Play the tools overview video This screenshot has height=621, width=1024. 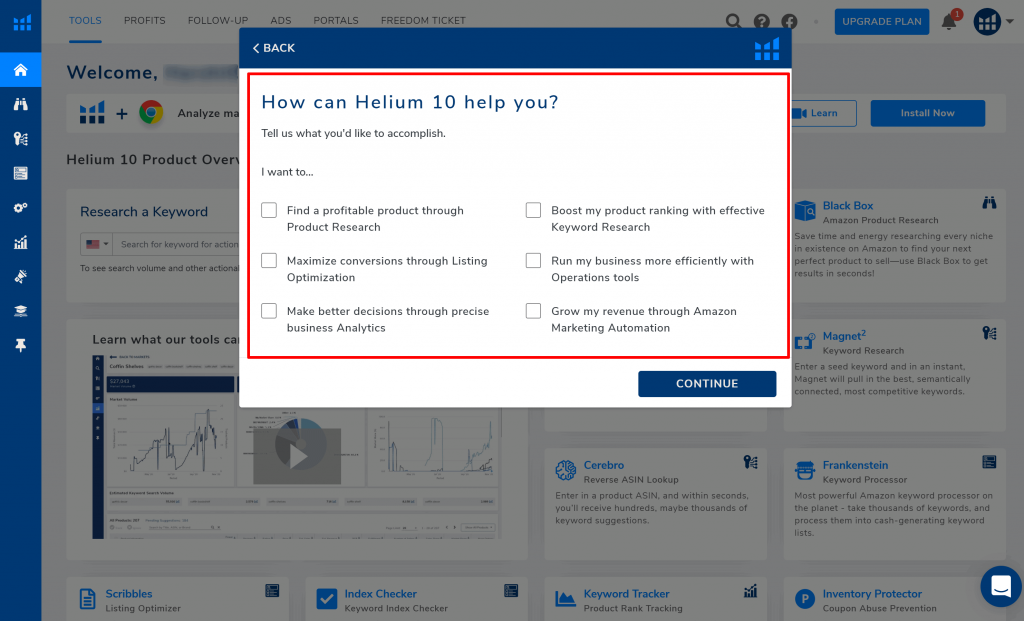pos(297,456)
